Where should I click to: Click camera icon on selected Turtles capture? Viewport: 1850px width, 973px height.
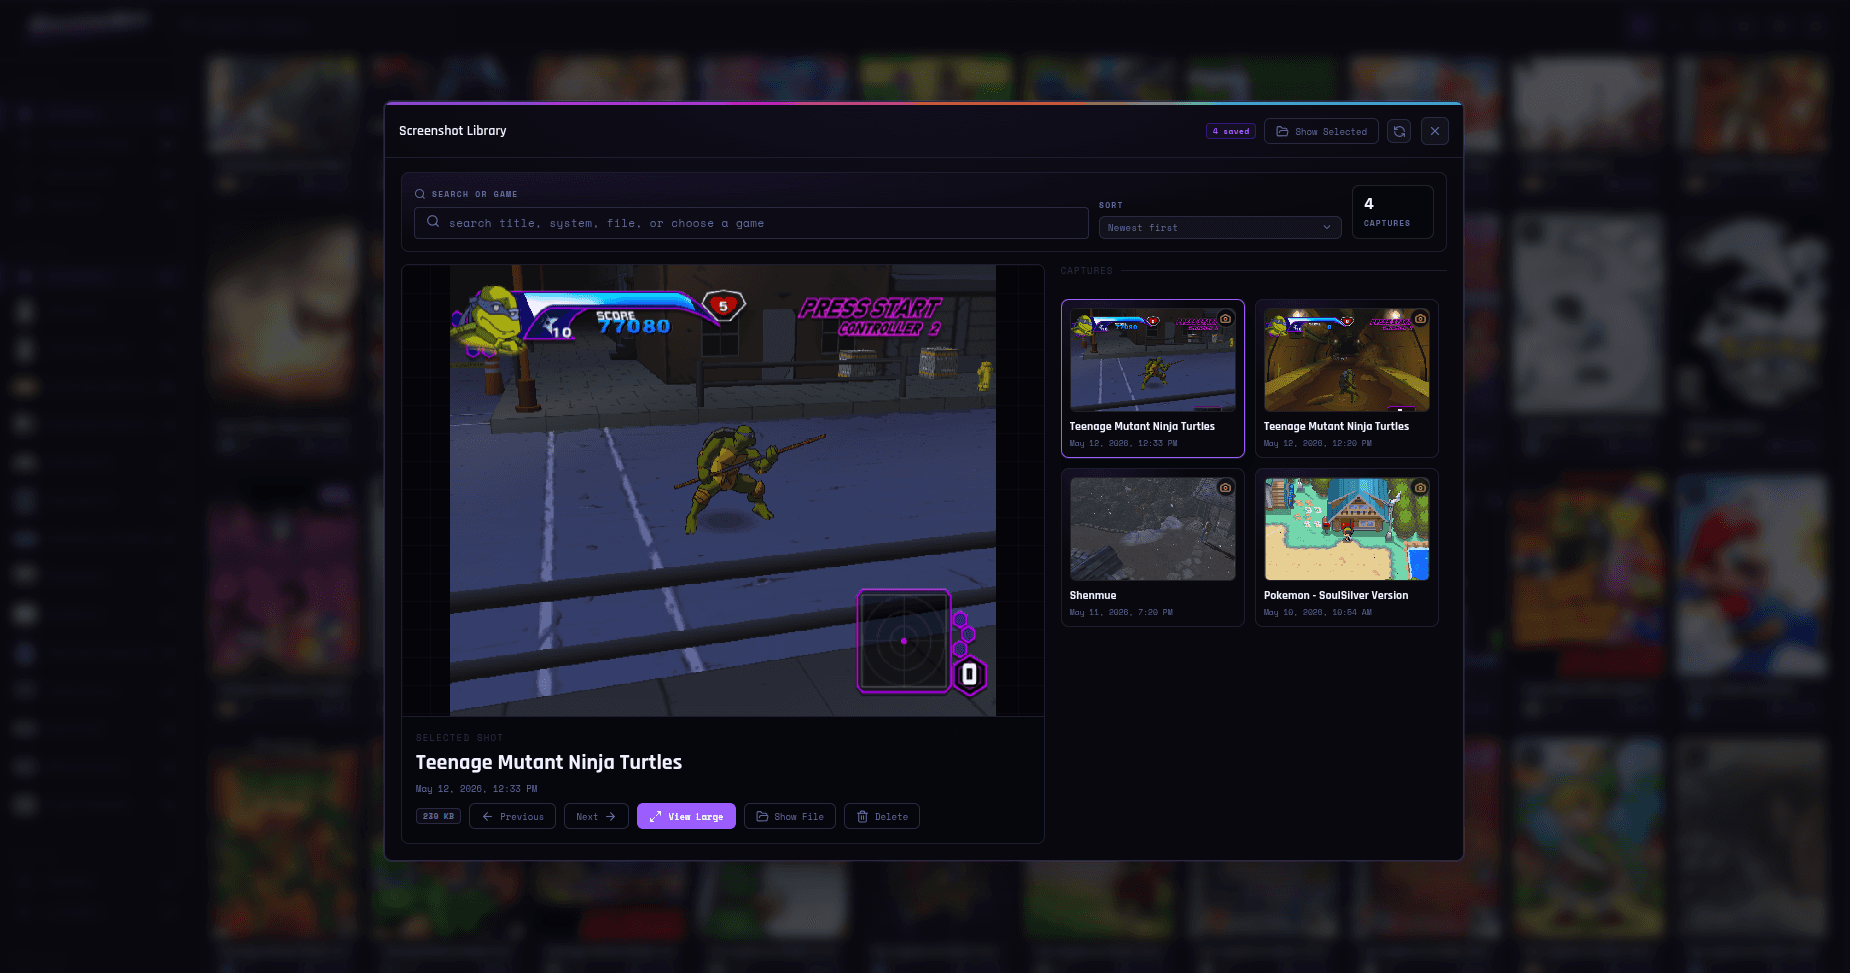pyautogui.click(x=1225, y=319)
